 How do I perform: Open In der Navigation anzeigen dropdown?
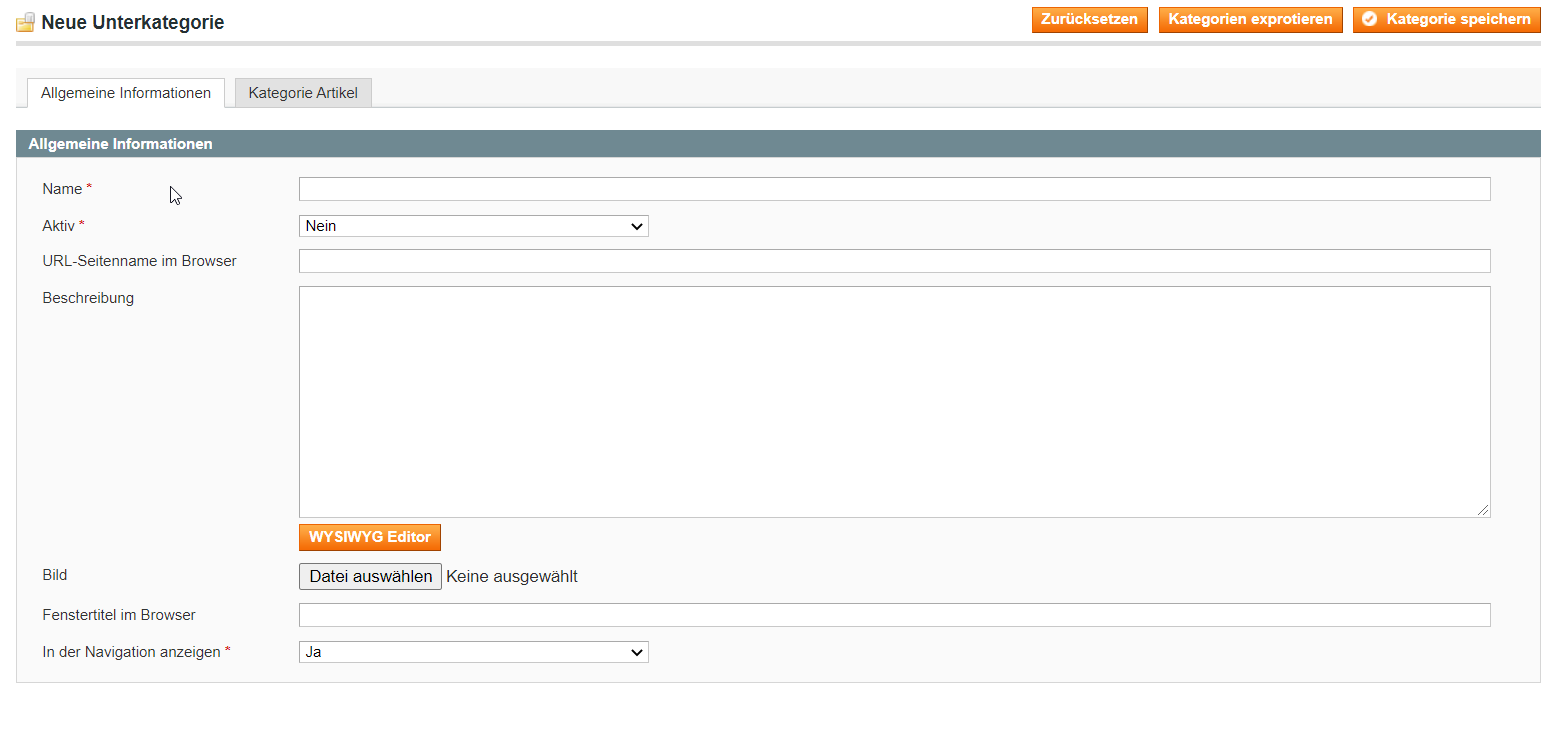coord(473,652)
